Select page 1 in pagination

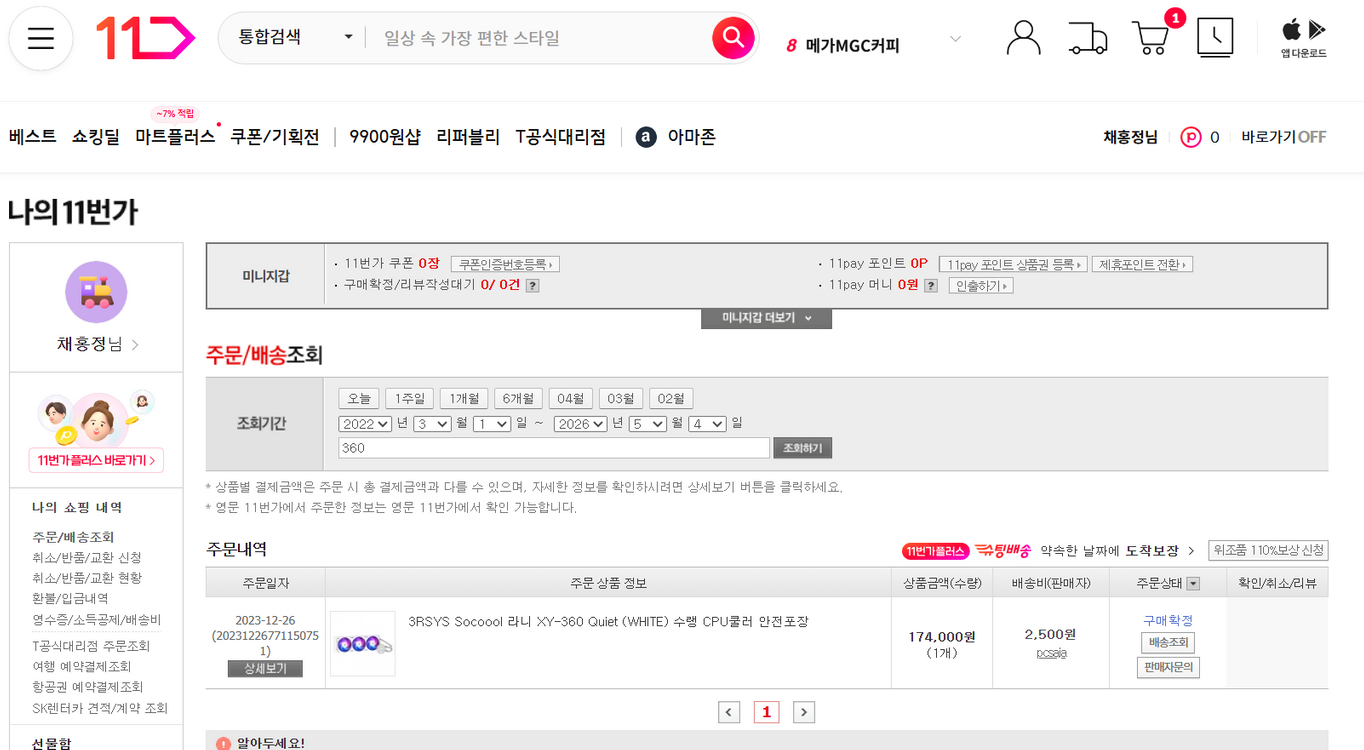coord(766,712)
